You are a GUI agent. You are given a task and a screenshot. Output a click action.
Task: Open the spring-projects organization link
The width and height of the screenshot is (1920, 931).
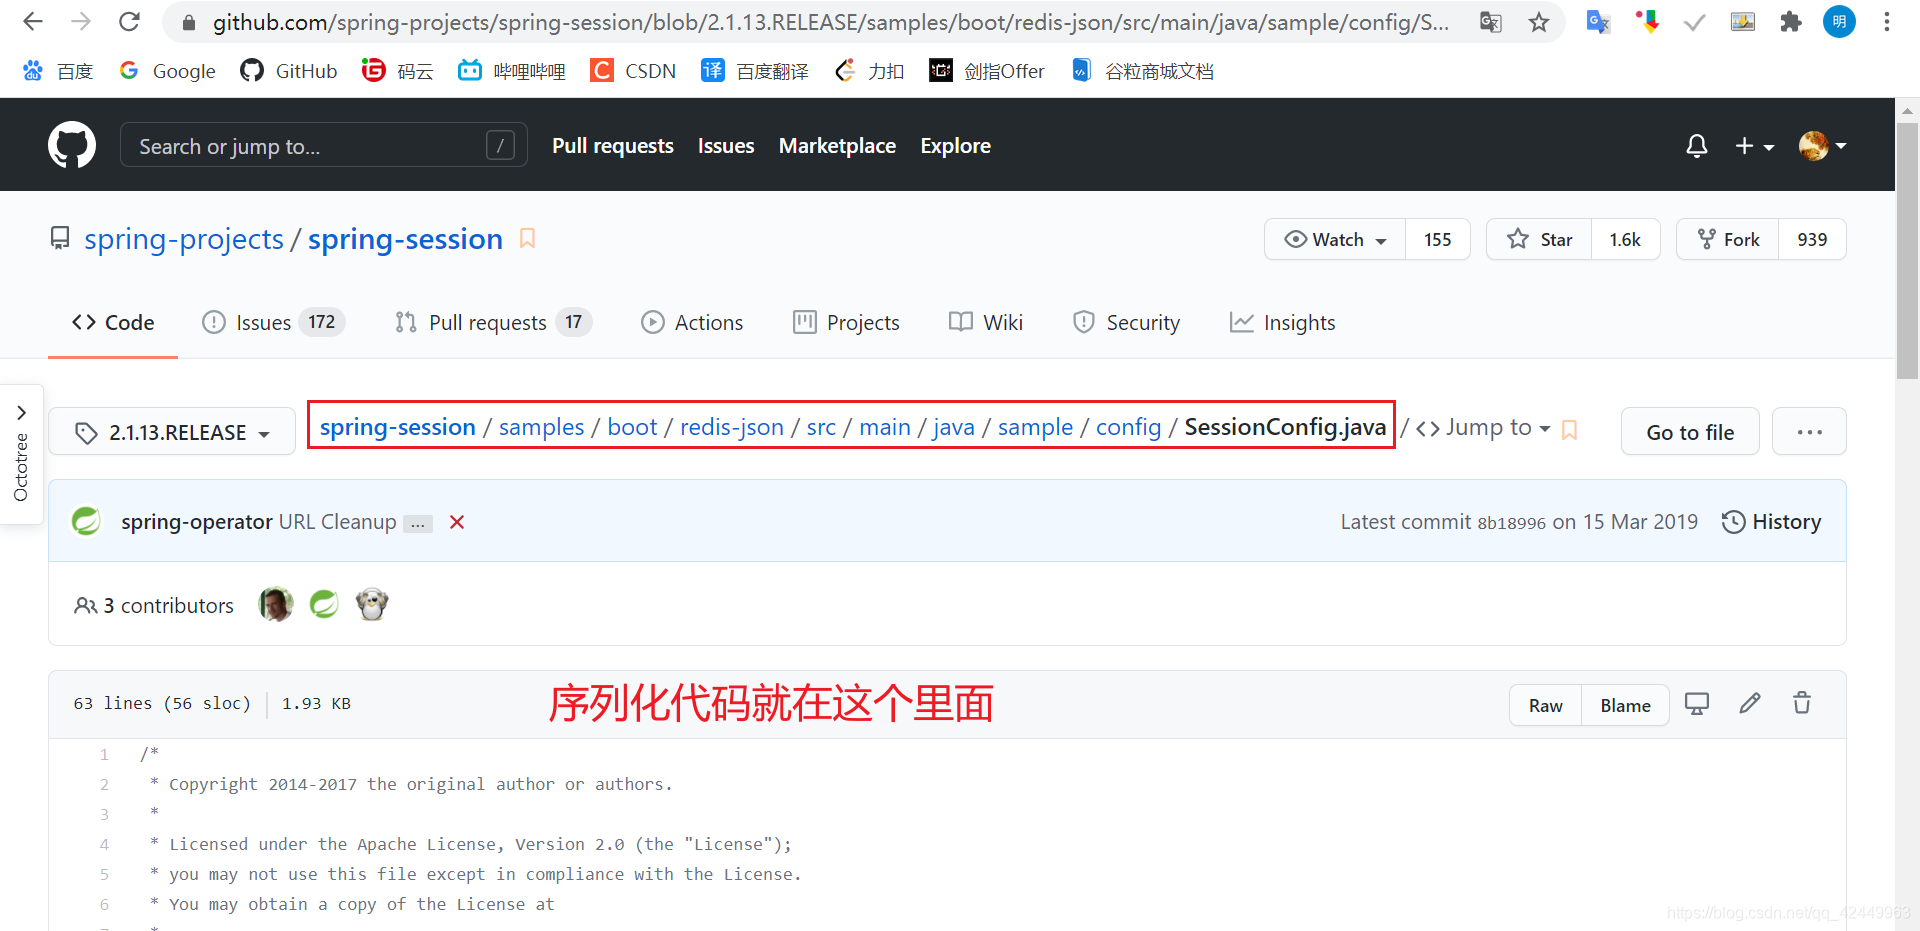184,239
